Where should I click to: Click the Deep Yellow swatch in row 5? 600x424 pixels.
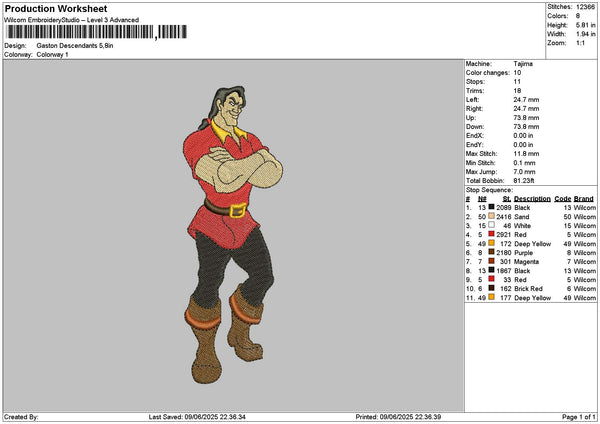pos(491,243)
